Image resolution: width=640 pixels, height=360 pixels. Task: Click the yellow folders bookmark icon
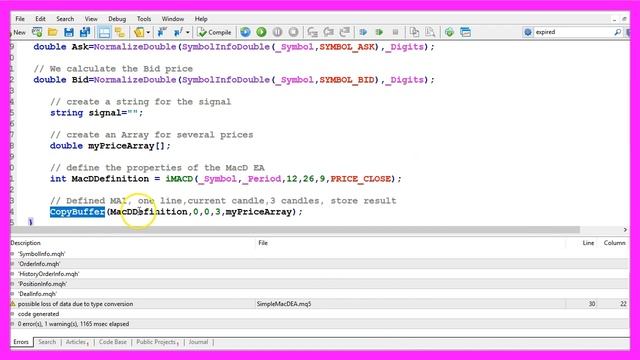pyautogui.click(x=139, y=32)
